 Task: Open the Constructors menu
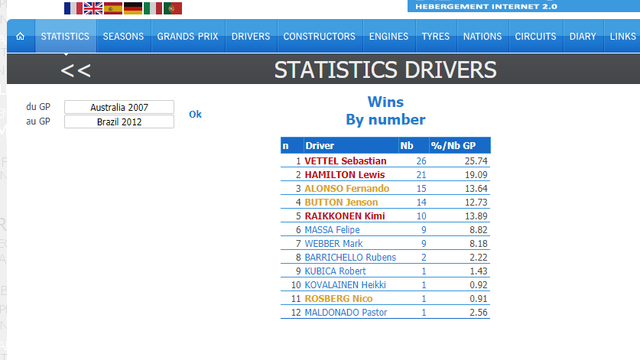[319, 36]
